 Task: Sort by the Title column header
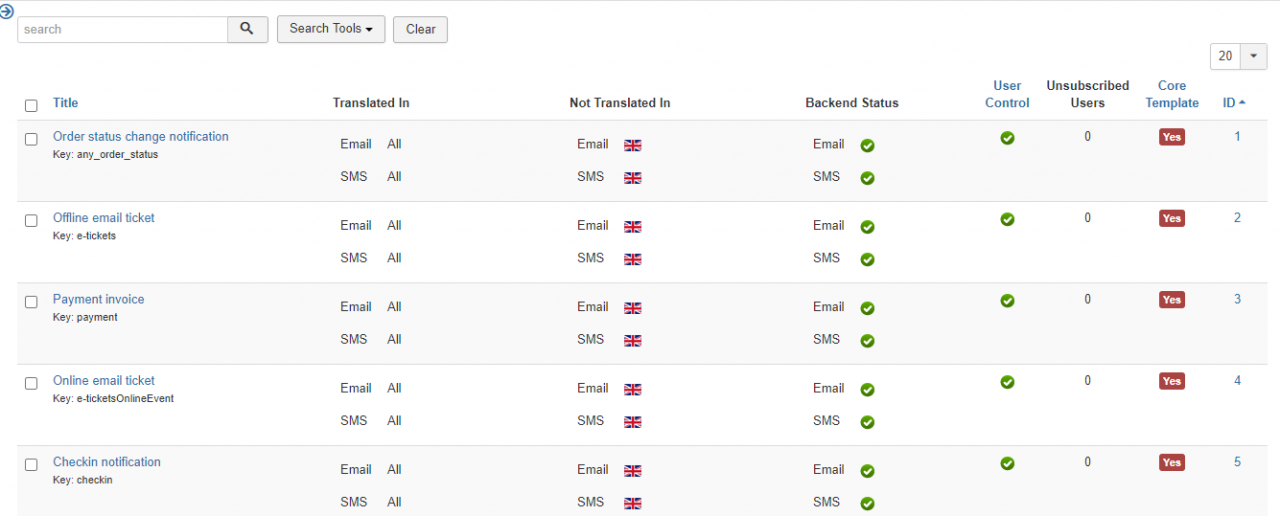[x=65, y=103]
